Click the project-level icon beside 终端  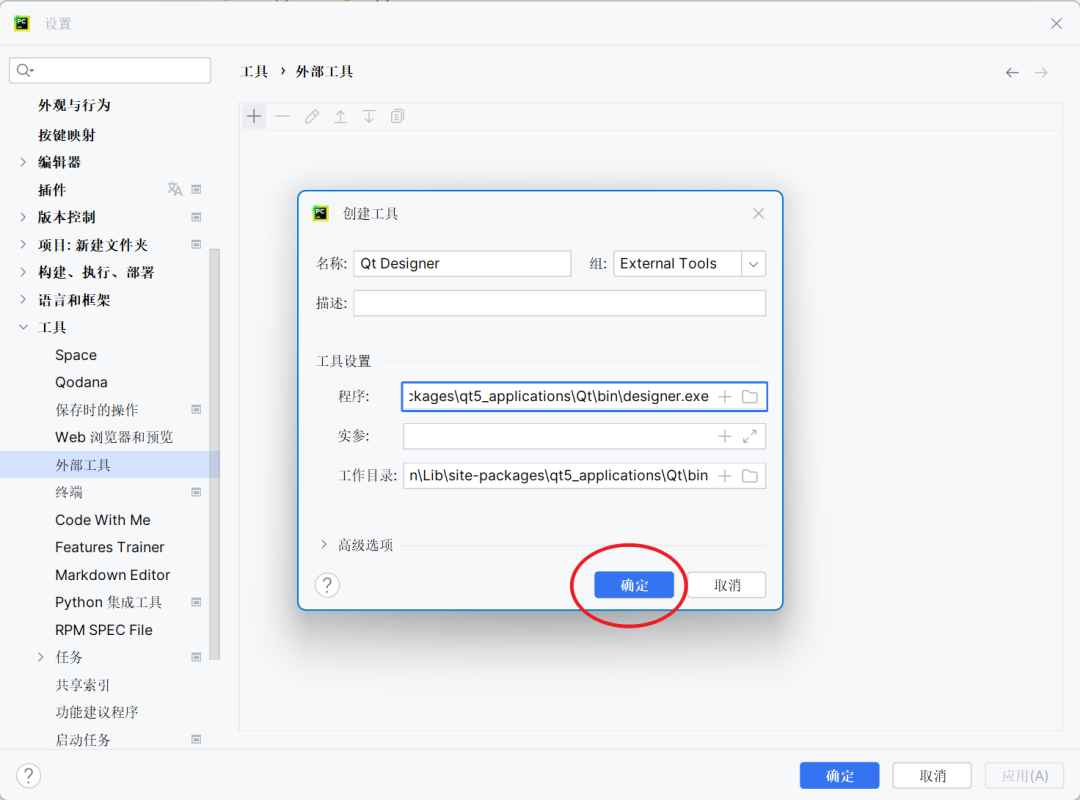(x=196, y=492)
